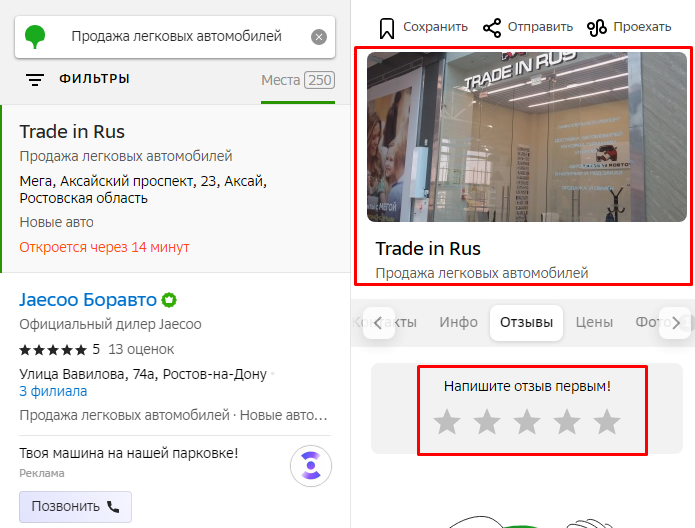The height and width of the screenshot is (528, 695).
Task: Open the Trade in Rus listing title
Action: point(72,132)
